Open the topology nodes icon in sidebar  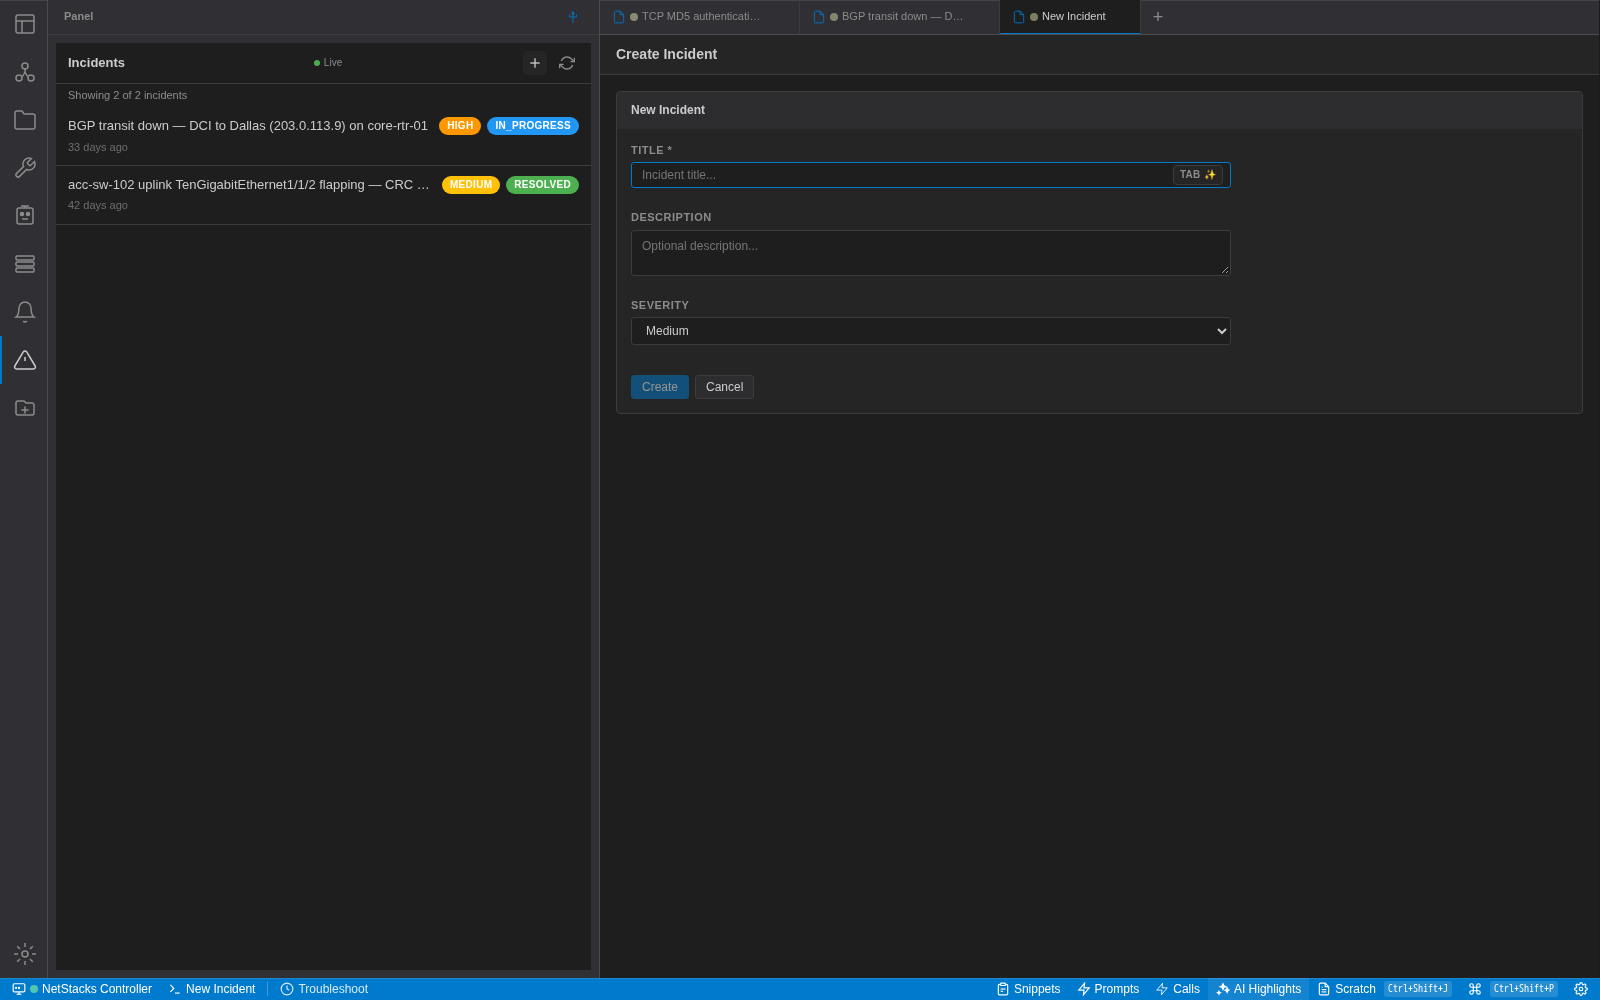pyautogui.click(x=25, y=72)
